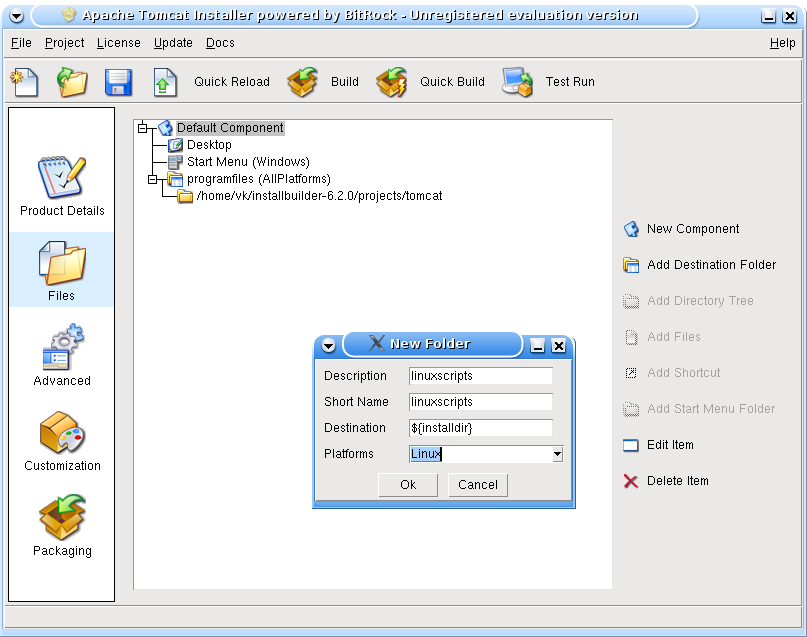Close the New Folder dialog
Viewport: 807px width, 637px height.
(x=559, y=346)
